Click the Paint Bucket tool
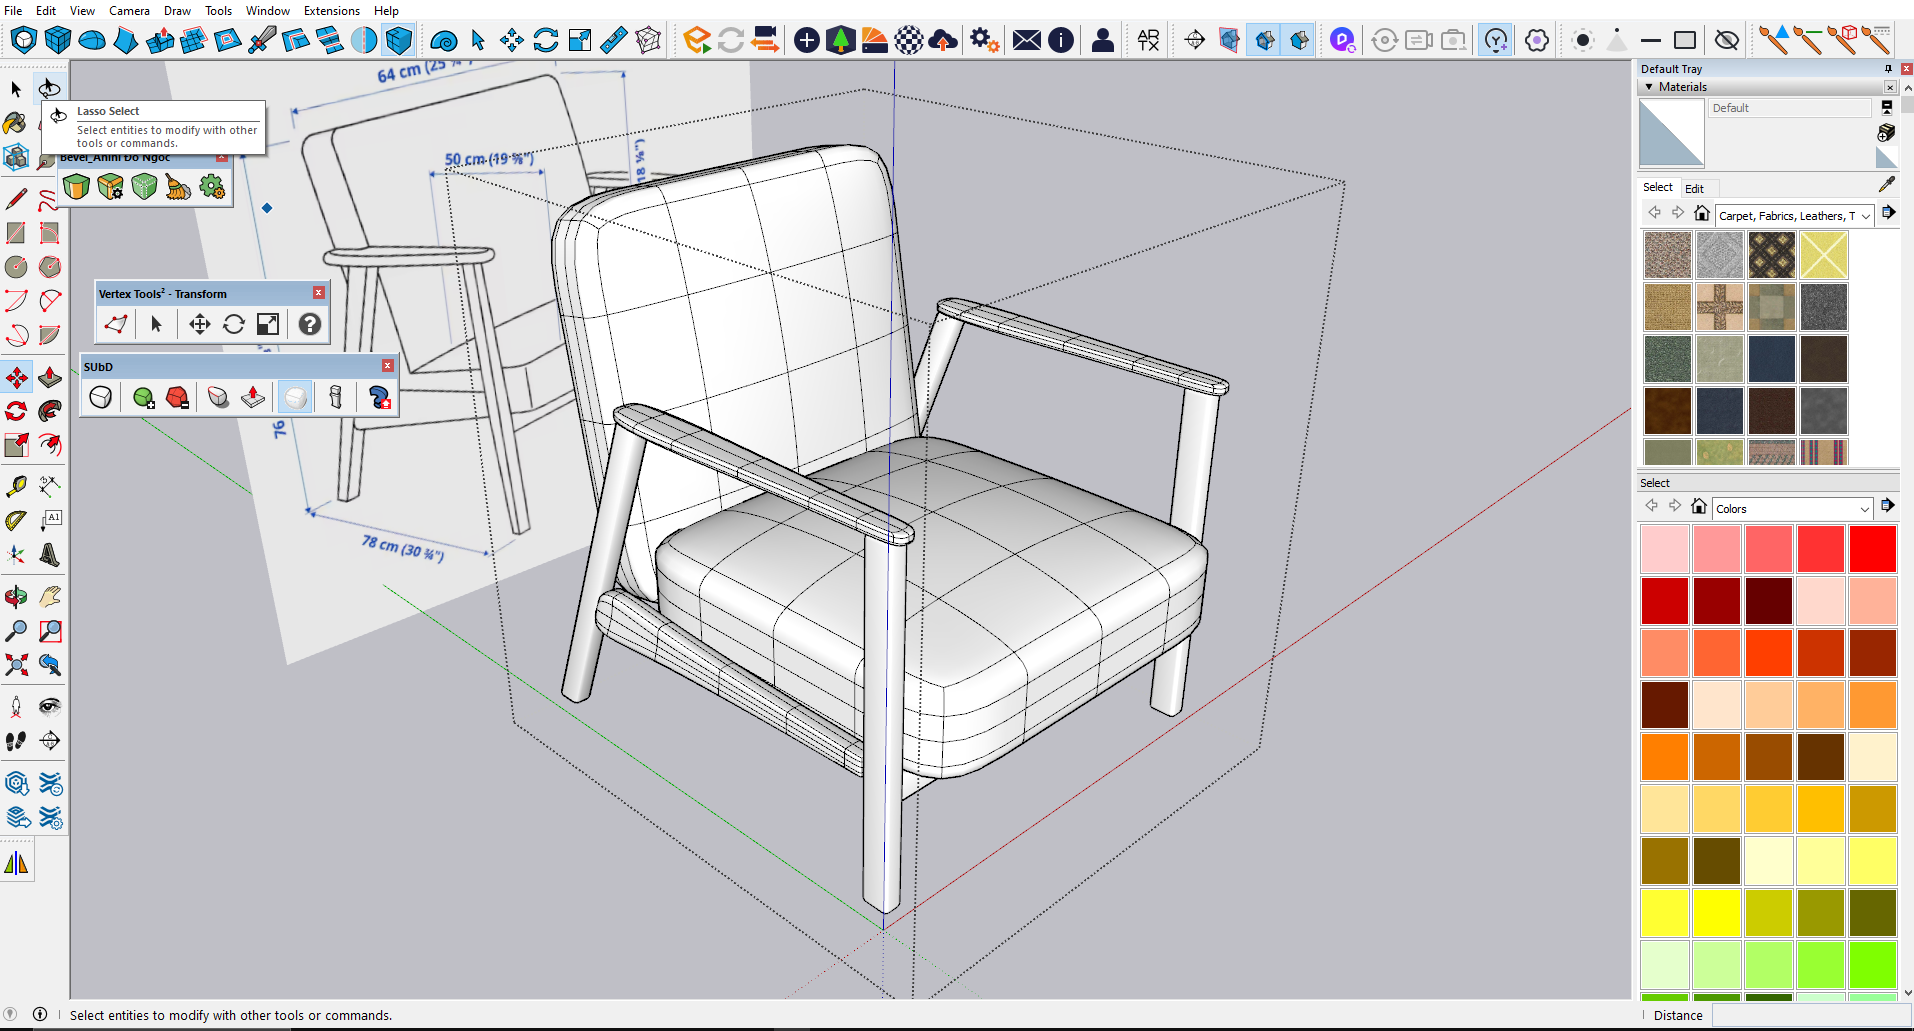The height and width of the screenshot is (1031, 1914). pos(15,123)
